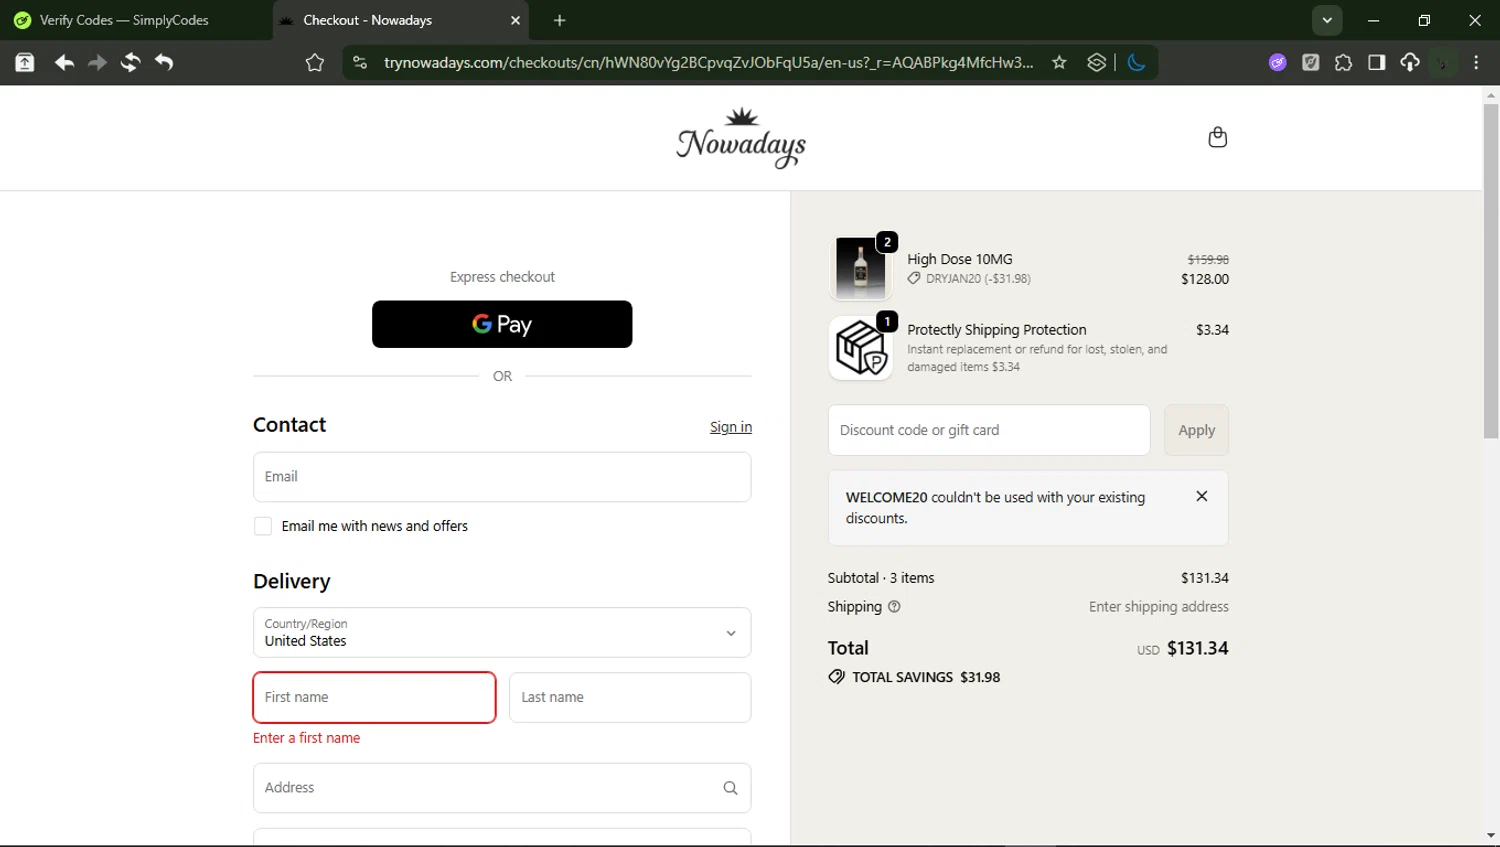1500x847 pixels.
Task: Click the upload icon at toolbar left
Action: pos(25,63)
